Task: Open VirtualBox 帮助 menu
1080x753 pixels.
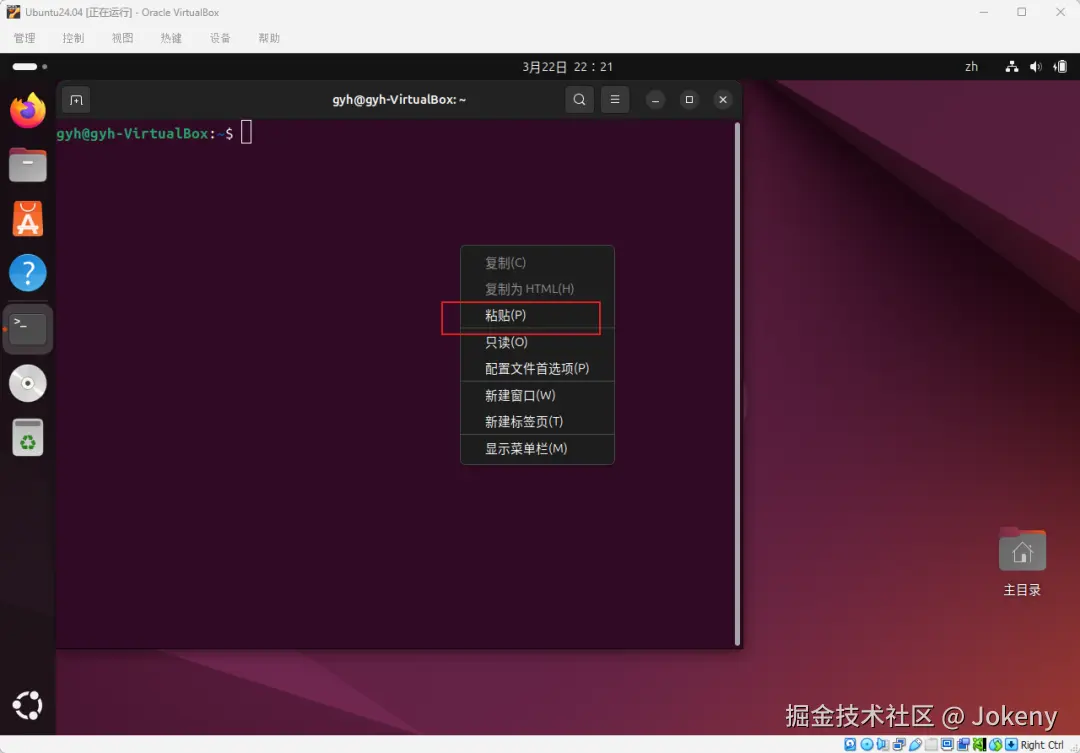Action: (x=269, y=38)
